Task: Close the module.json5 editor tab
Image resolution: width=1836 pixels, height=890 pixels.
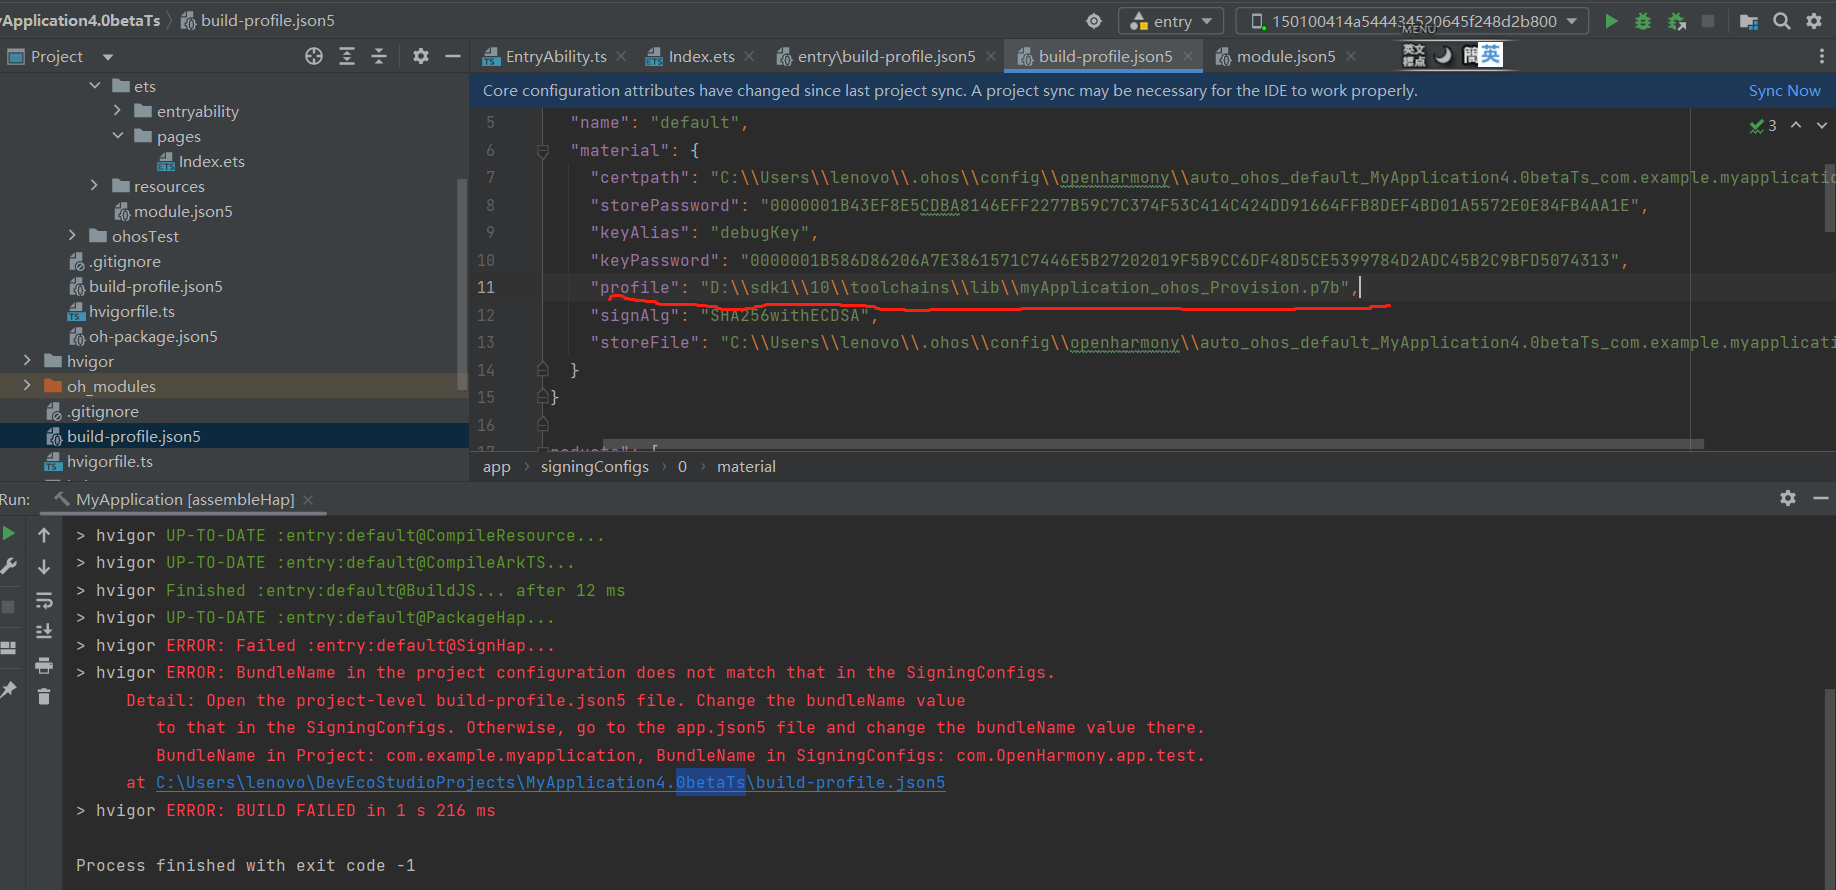Action: click(1351, 56)
